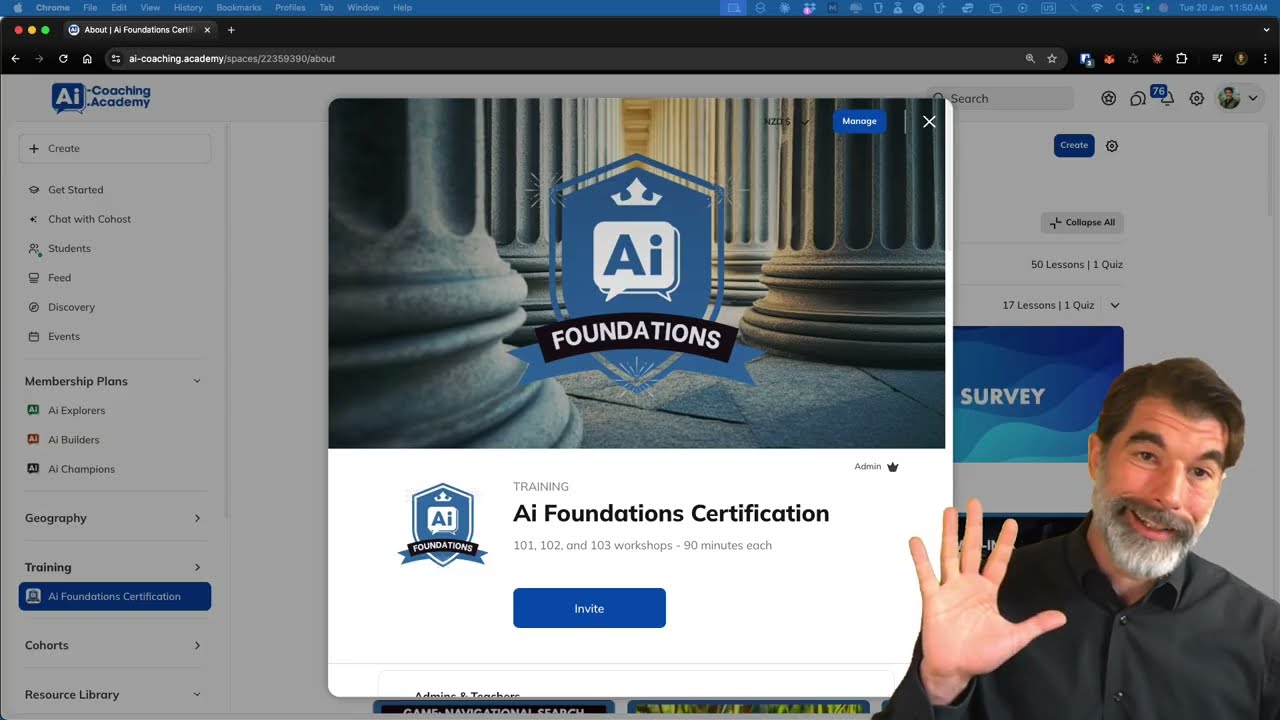Go back in the browser
The image size is (1280, 720).
pos(15,59)
